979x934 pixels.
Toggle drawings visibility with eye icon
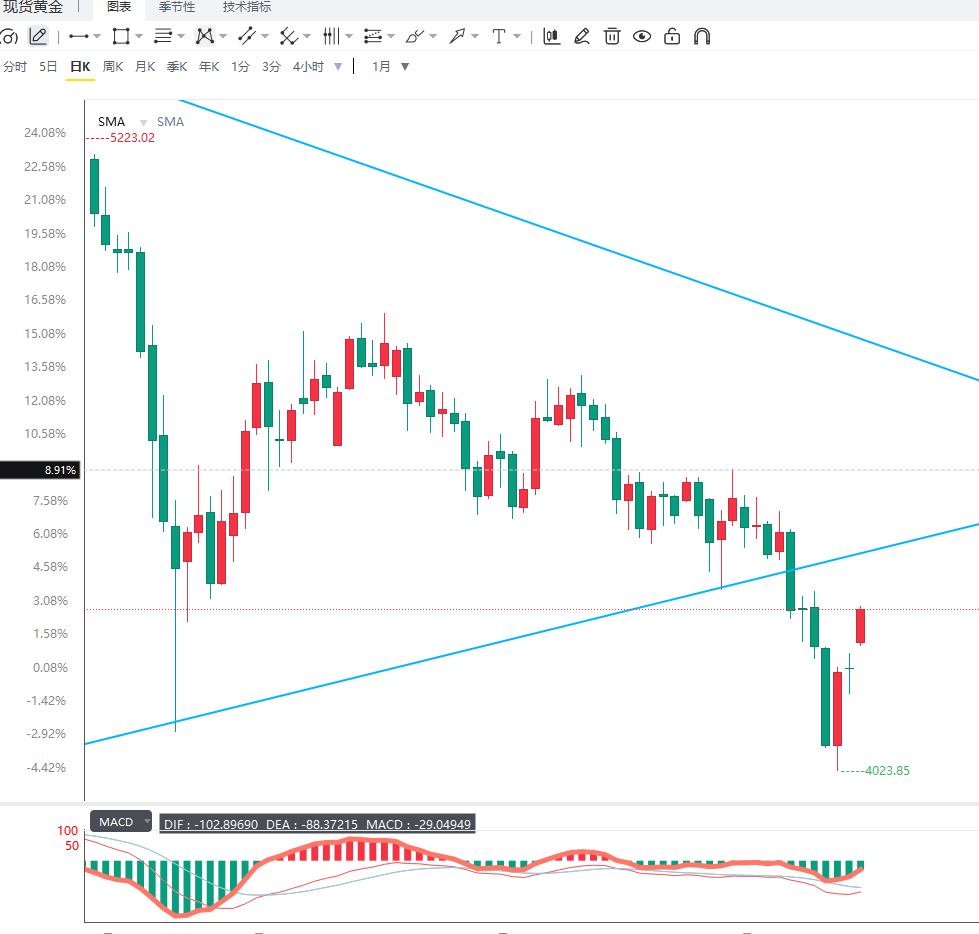click(x=642, y=36)
